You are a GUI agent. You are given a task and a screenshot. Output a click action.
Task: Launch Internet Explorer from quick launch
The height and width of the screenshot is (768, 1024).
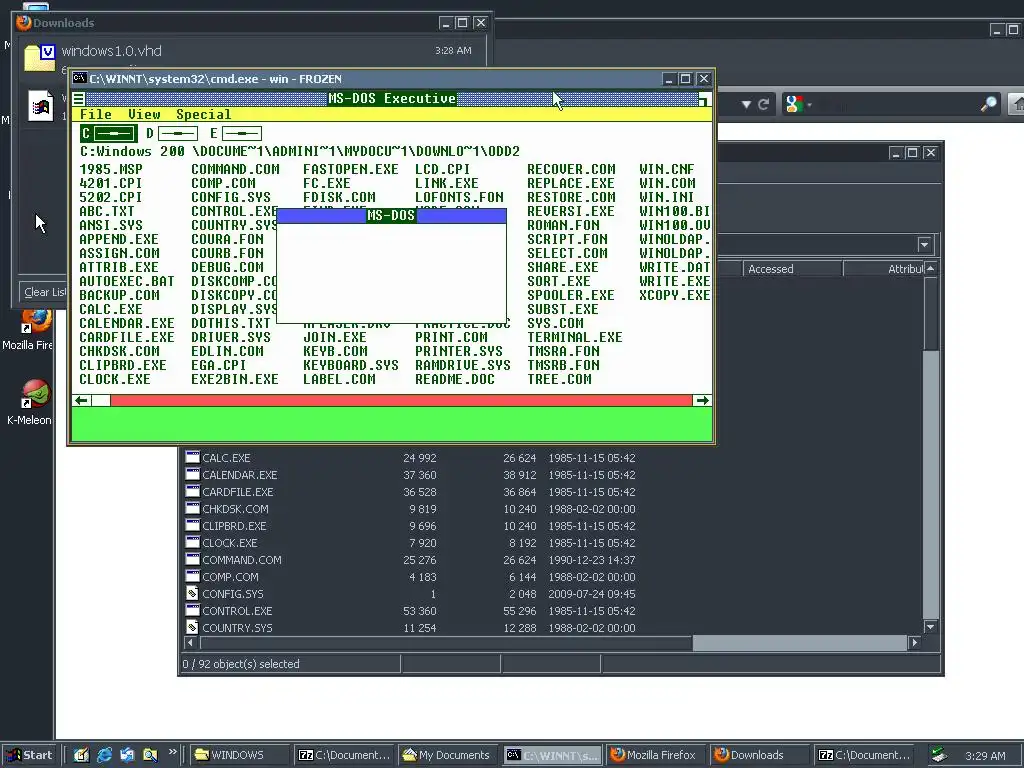104,755
